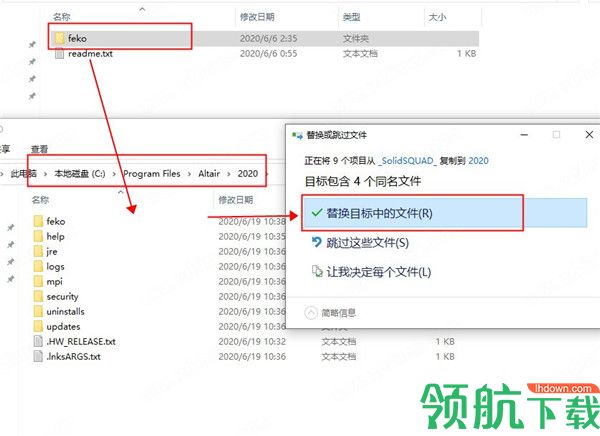
Task: Open the security folder icon
Action: [38, 297]
